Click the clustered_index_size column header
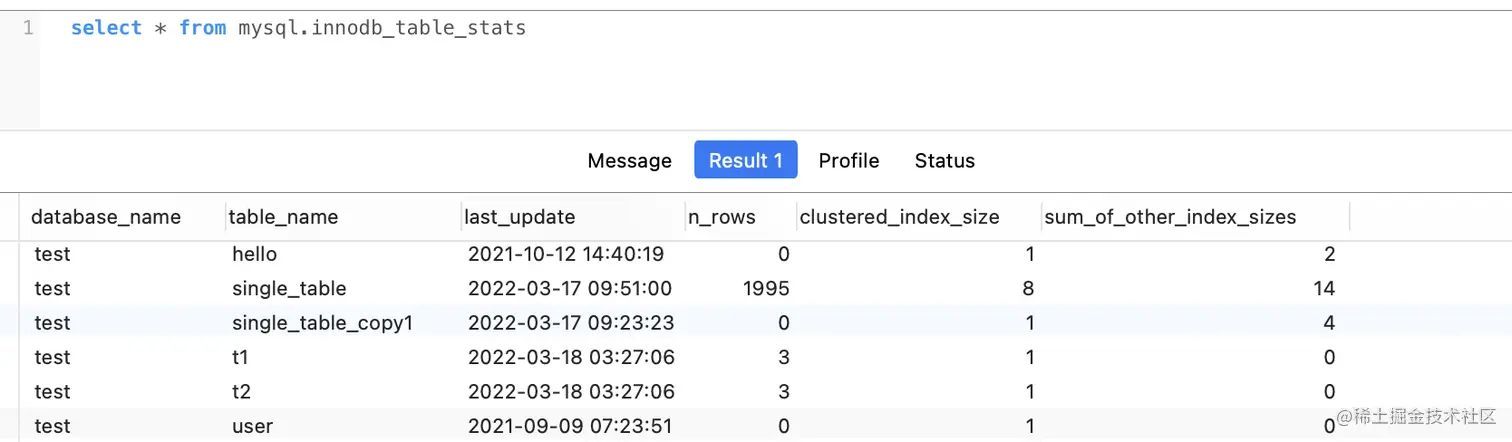This screenshot has height=442, width=1512. (899, 217)
